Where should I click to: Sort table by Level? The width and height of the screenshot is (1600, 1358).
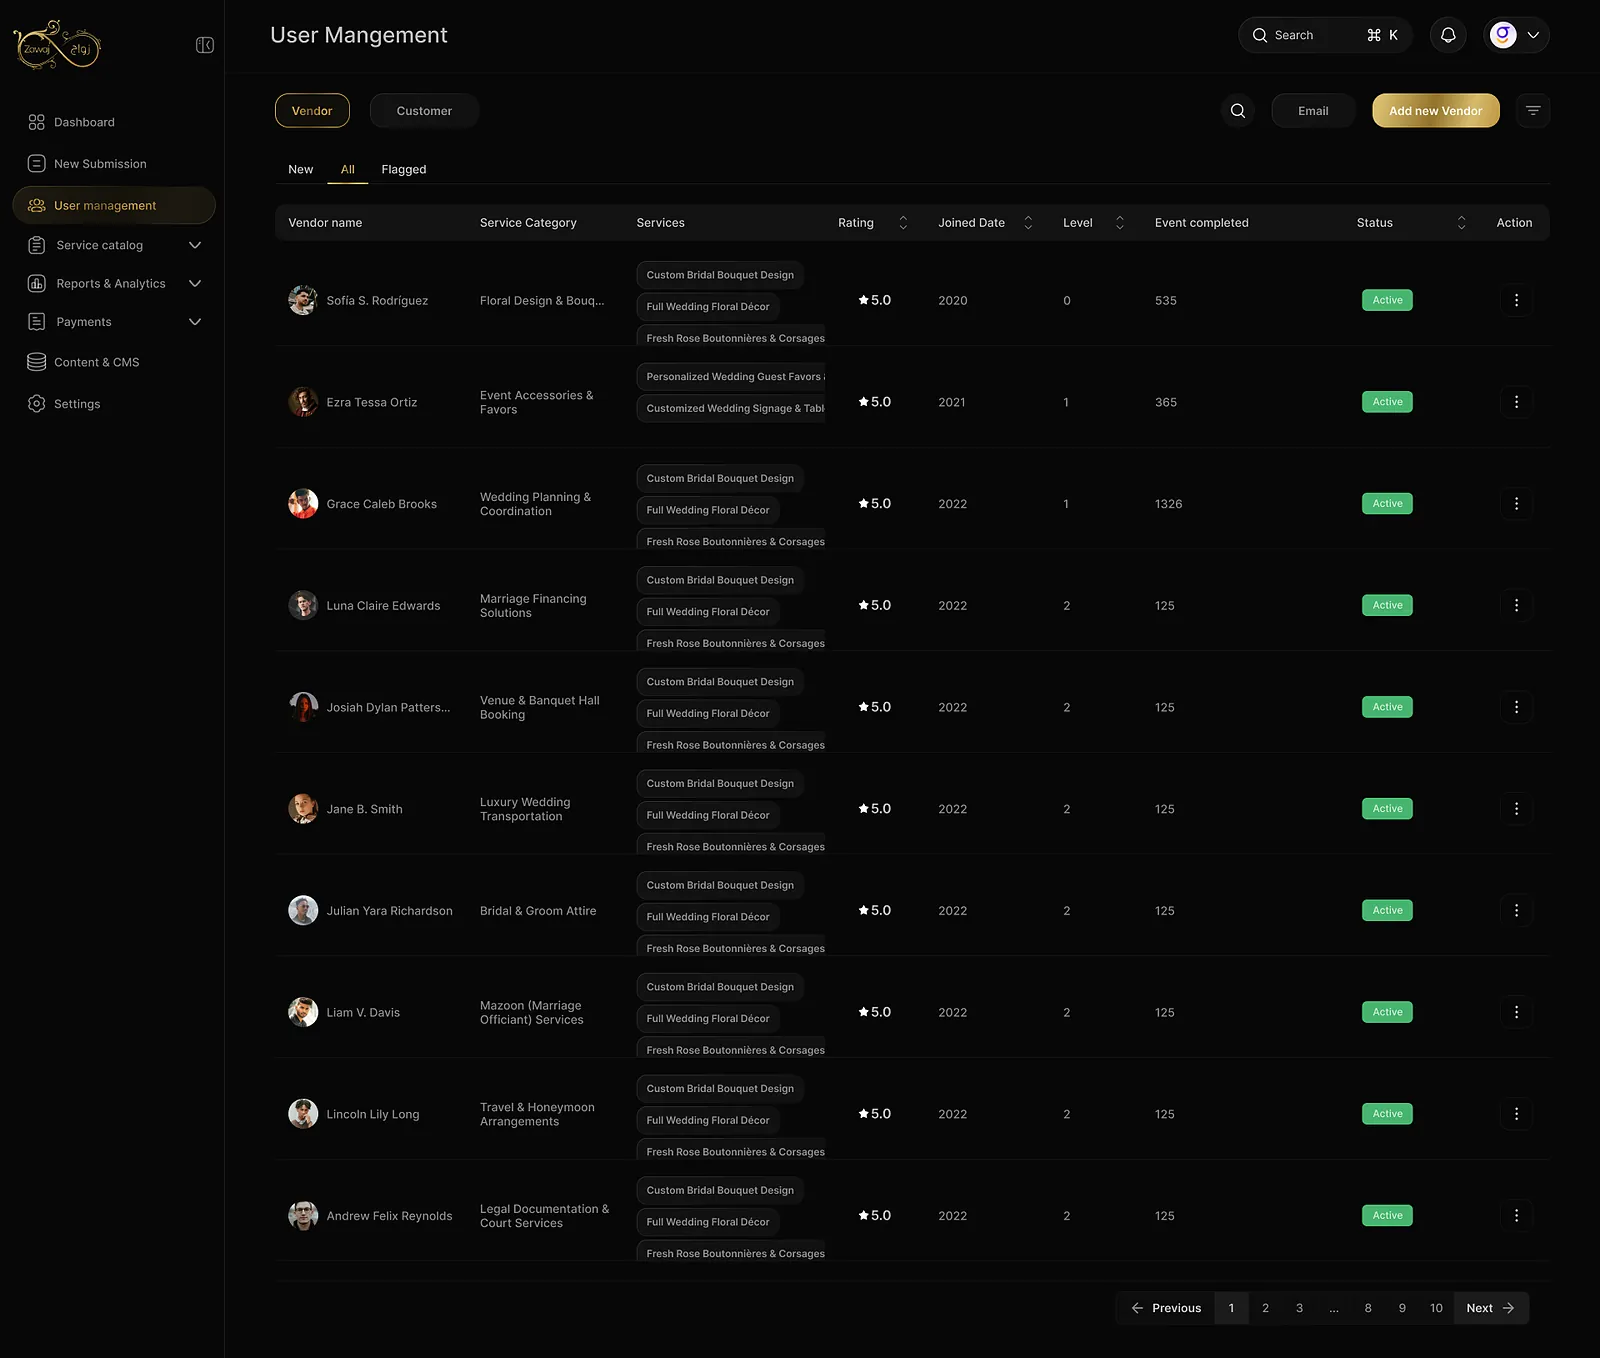tap(1120, 223)
